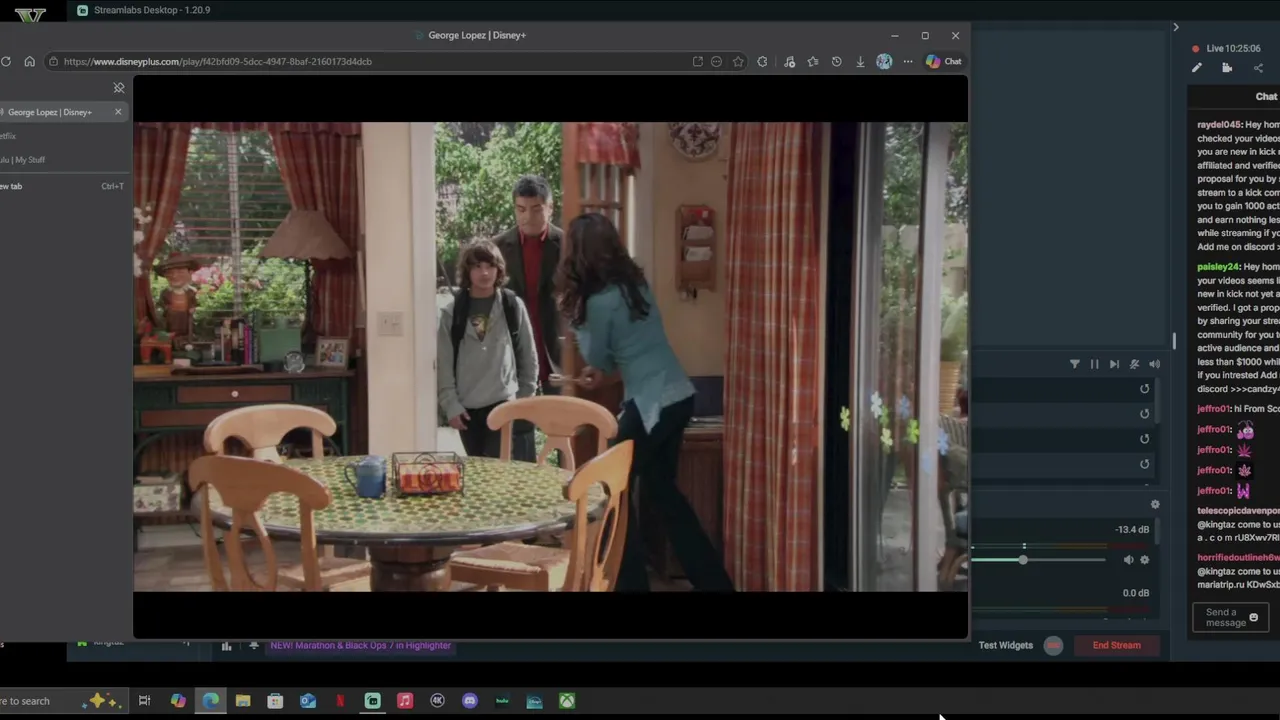1280x720 pixels.
Task: Open File Explorer on the taskbar
Action: click(243, 701)
